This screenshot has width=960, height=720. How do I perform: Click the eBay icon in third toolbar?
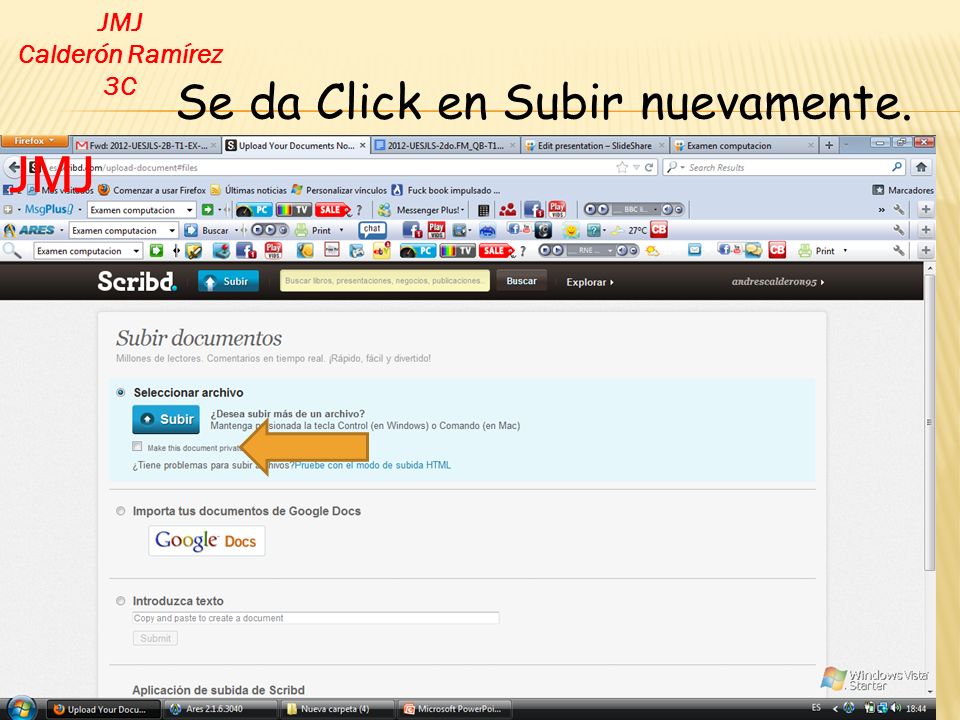click(x=381, y=250)
